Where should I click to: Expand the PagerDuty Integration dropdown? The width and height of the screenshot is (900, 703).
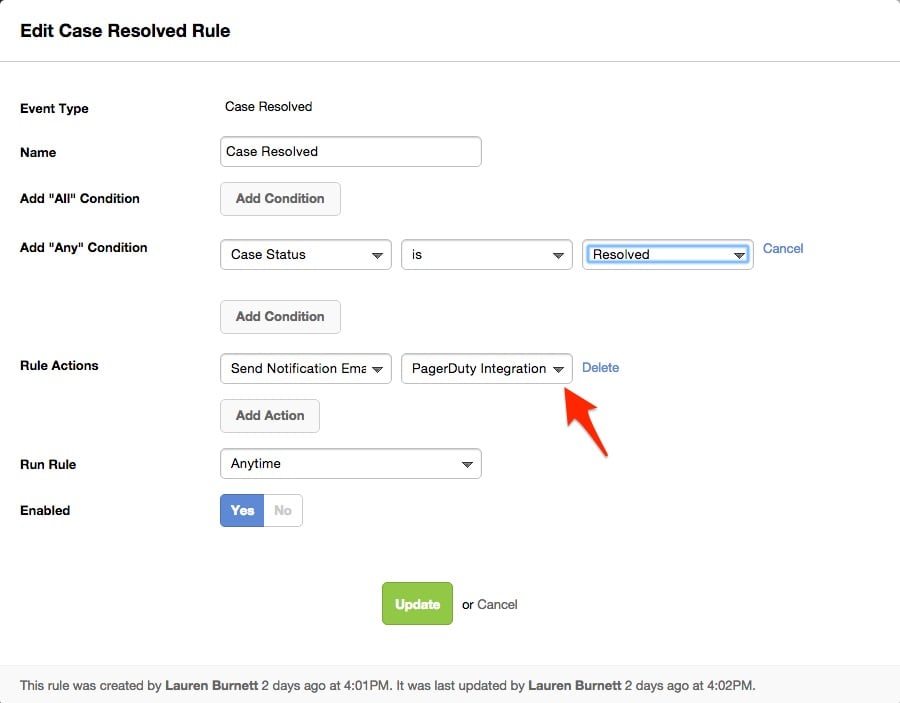click(486, 369)
